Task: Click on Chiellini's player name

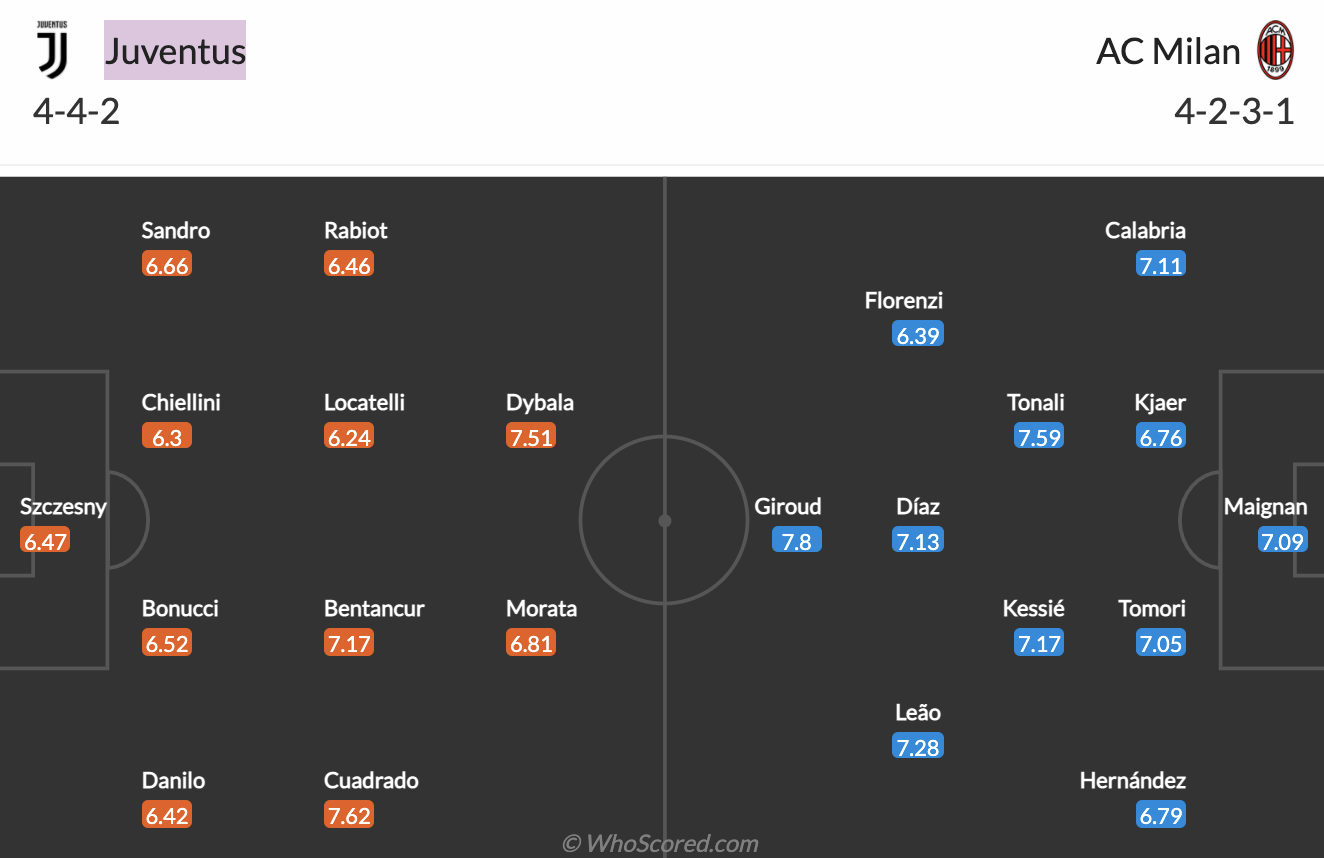Action: coord(181,402)
